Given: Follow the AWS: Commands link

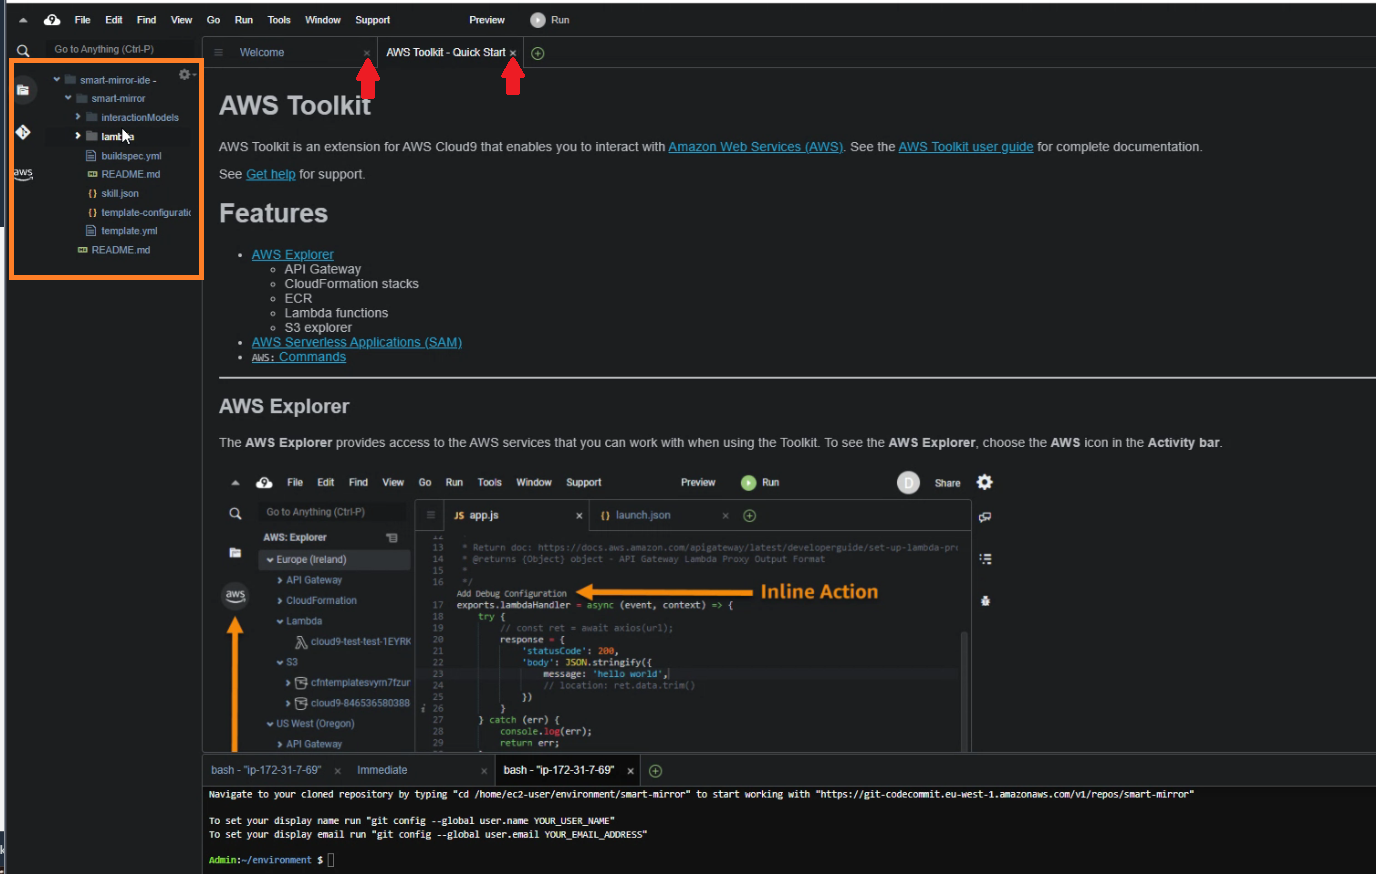Looking at the screenshot, I should (299, 357).
